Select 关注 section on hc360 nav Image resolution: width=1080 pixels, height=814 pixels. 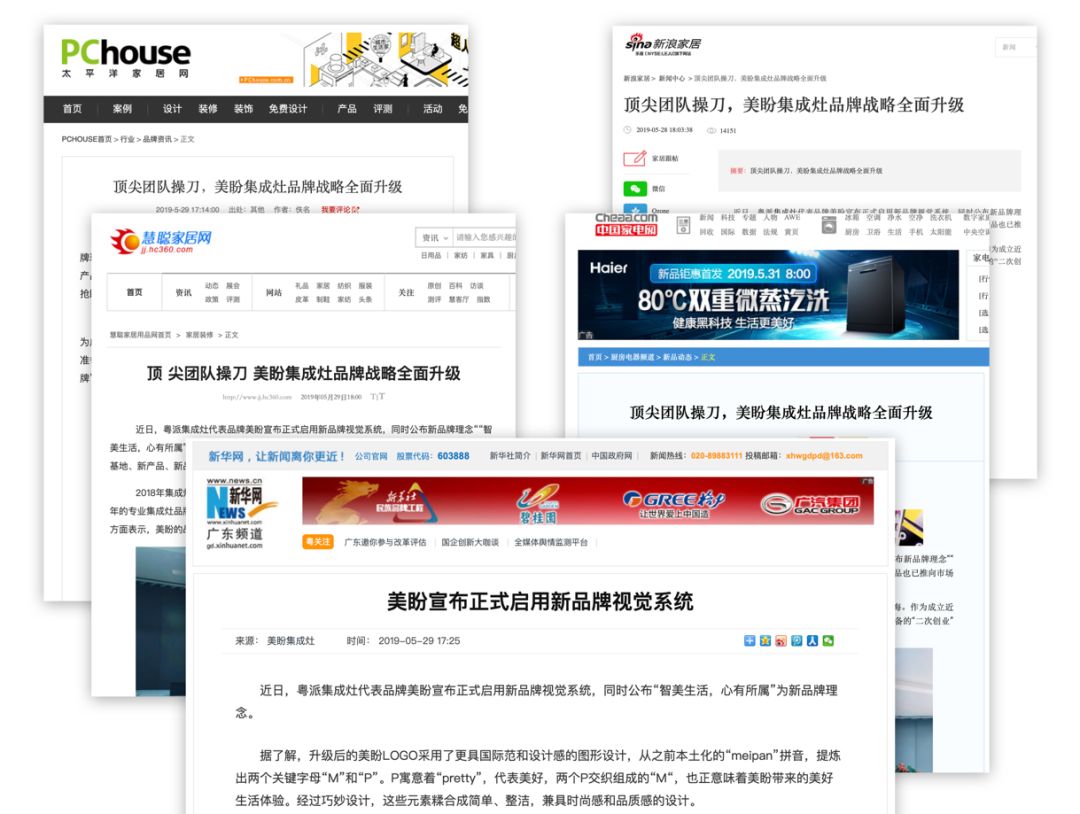[x=406, y=293]
